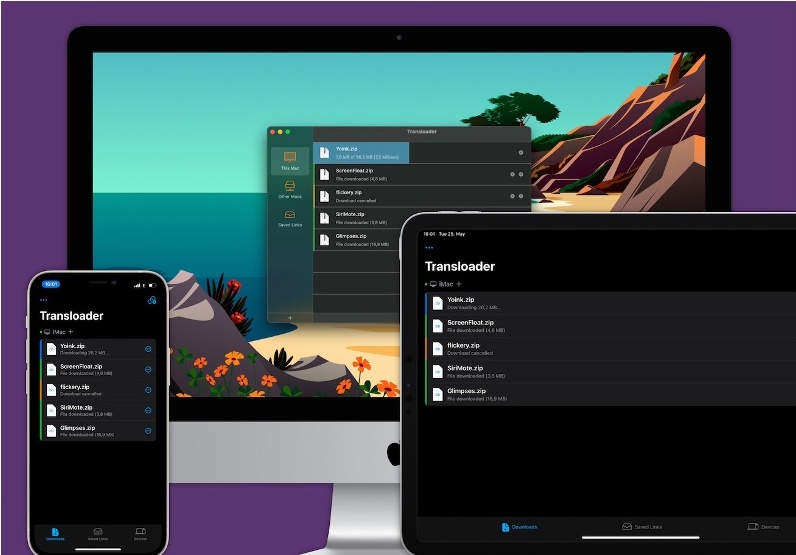
Task: Select flickery.zip name in Mac window
Action: tap(349, 192)
